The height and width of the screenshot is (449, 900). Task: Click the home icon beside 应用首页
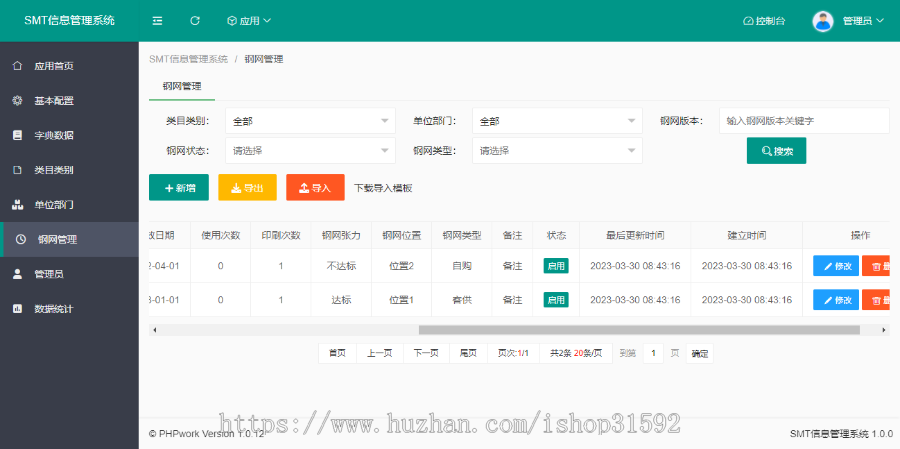coord(17,65)
